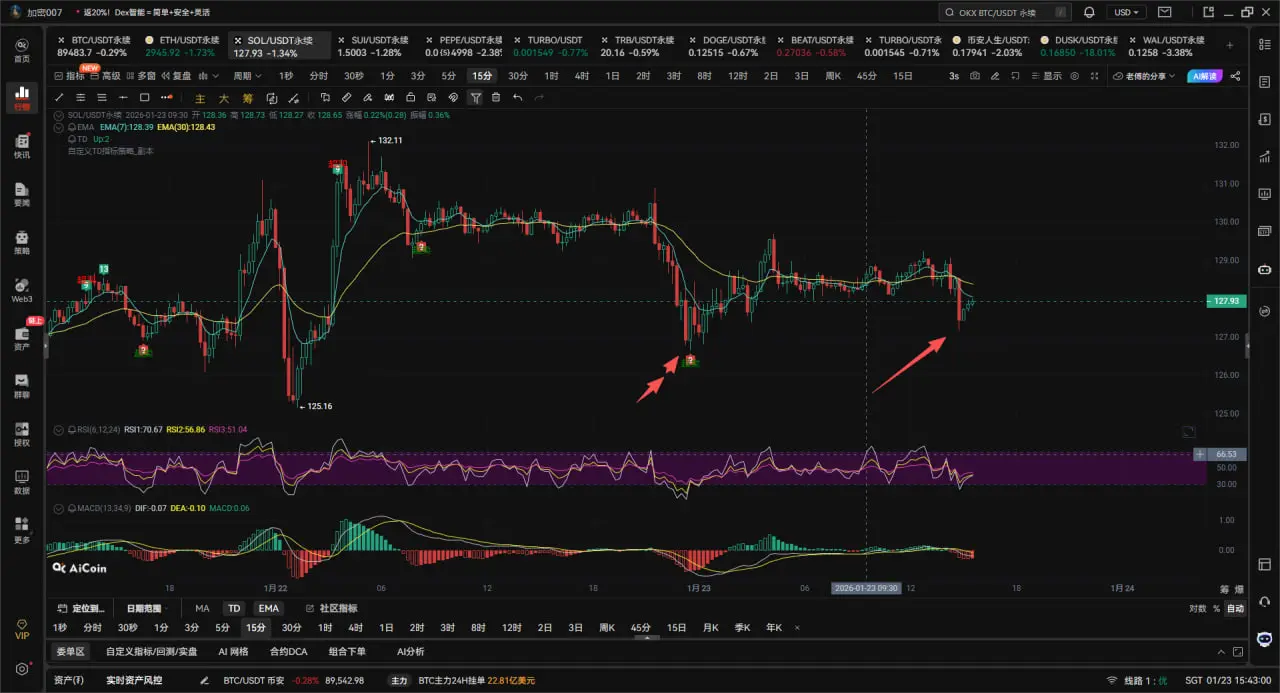This screenshot has height=693, width=1280.
Task: Open the USD currency dropdown
Action: pyautogui.click(x=1127, y=12)
